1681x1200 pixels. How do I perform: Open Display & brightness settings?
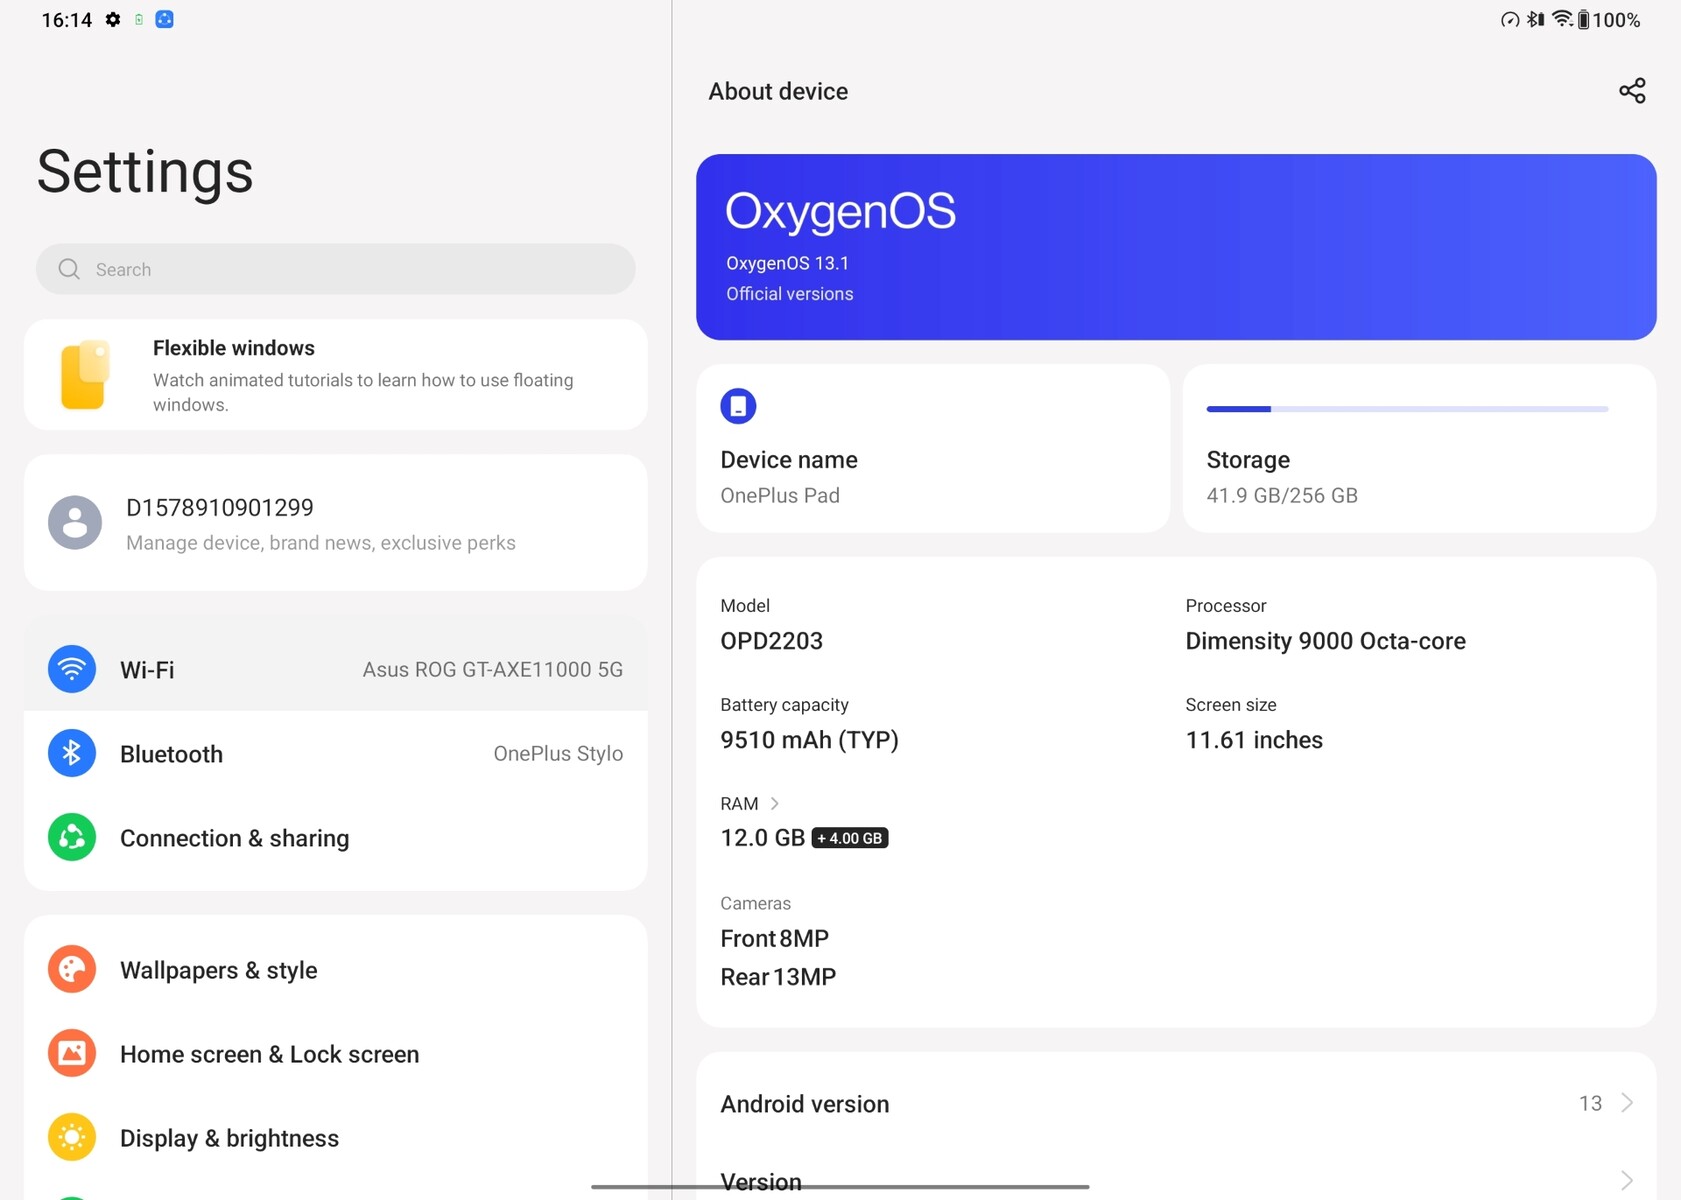point(335,1137)
